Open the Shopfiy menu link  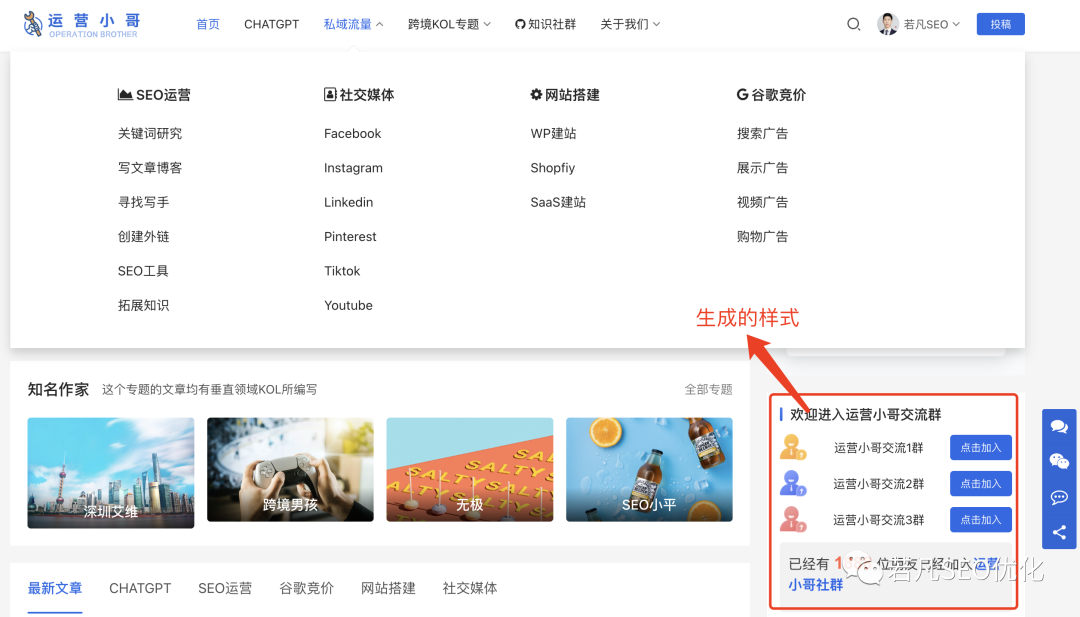pyautogui.click(x=552, y=168)
